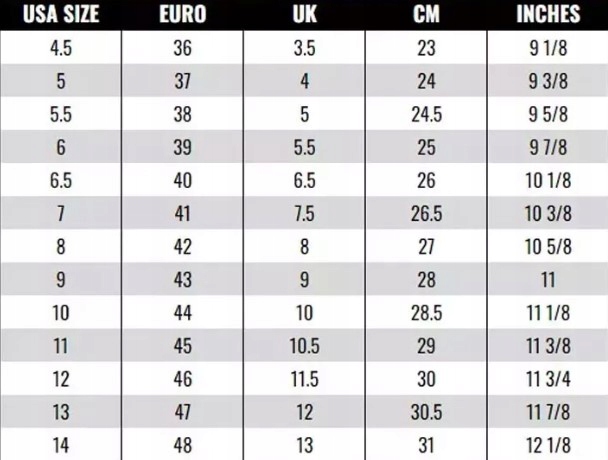
Task: Select the 11 inches cell
Action: 548,280
